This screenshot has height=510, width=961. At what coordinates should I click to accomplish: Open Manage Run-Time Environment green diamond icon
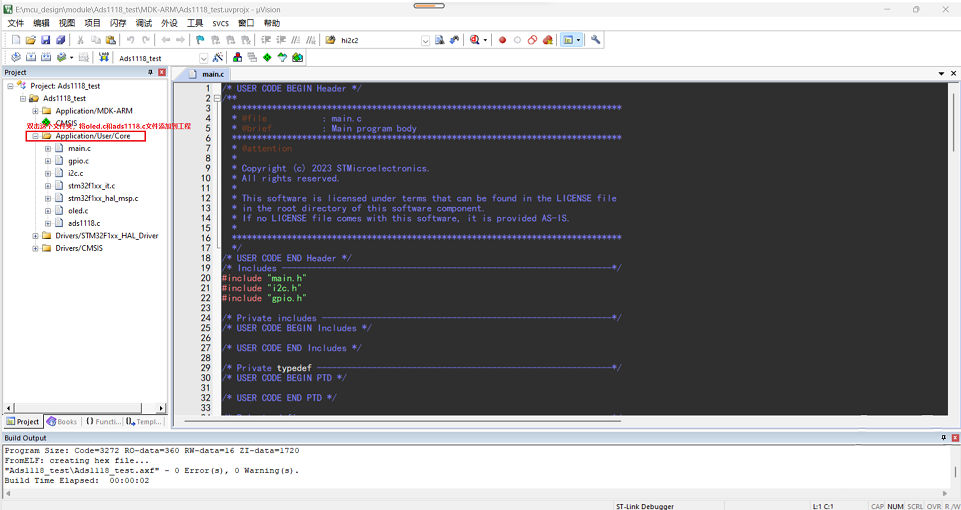pyautogui.click(x=267, y=58)
